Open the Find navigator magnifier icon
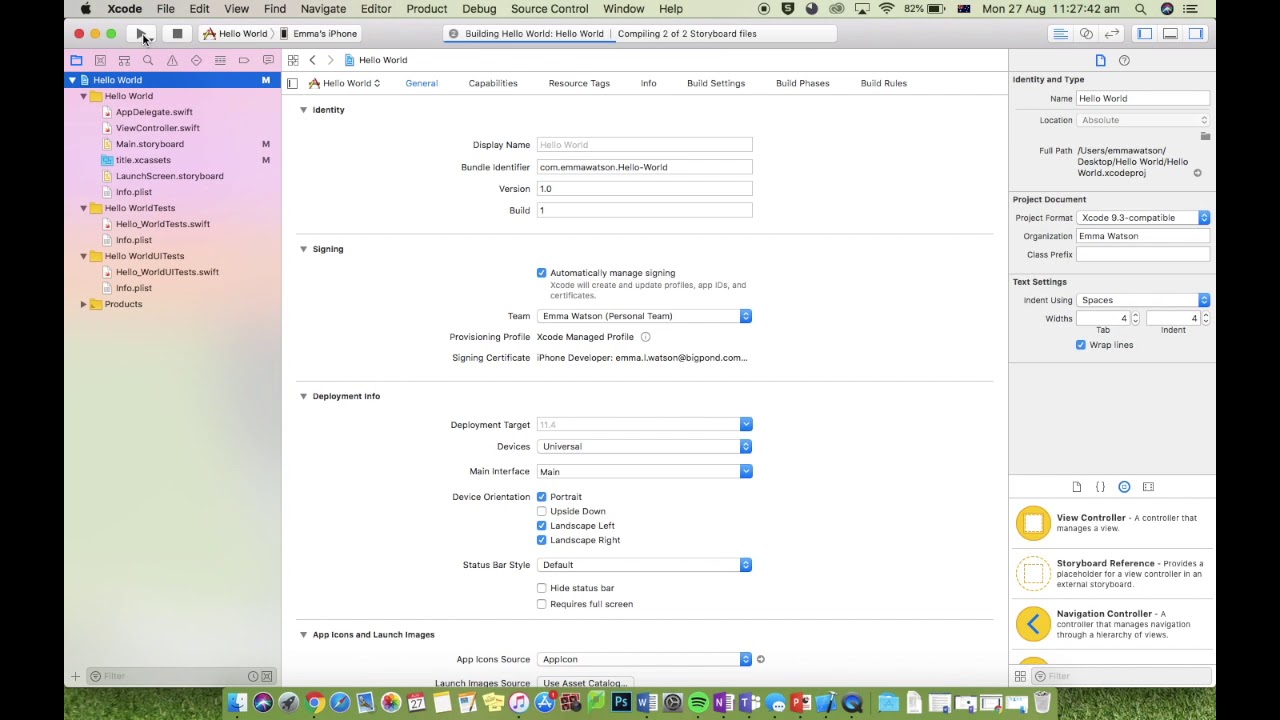Screen dimensions: 1280x720 pos(148,60)
